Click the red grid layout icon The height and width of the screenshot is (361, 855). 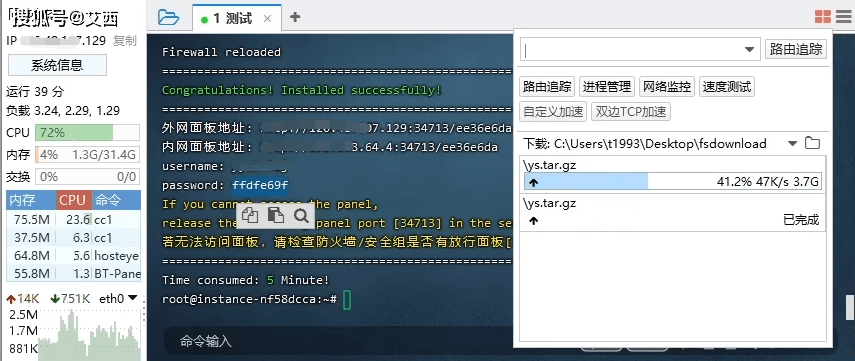click(822, 17)
